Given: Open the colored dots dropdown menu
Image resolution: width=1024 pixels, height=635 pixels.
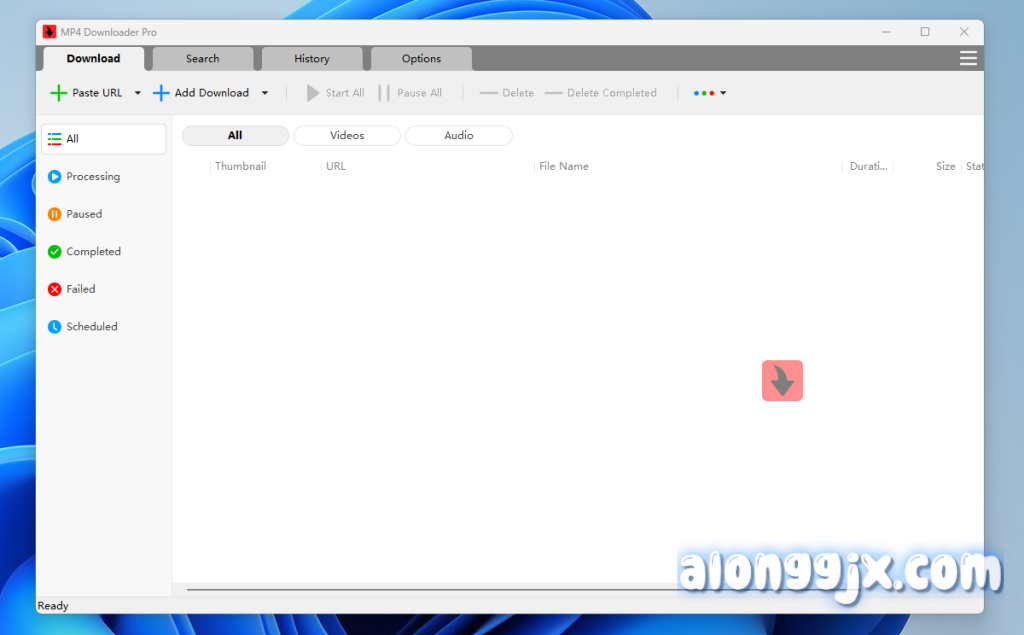Looking at the screenshot, I should [710, 93].
